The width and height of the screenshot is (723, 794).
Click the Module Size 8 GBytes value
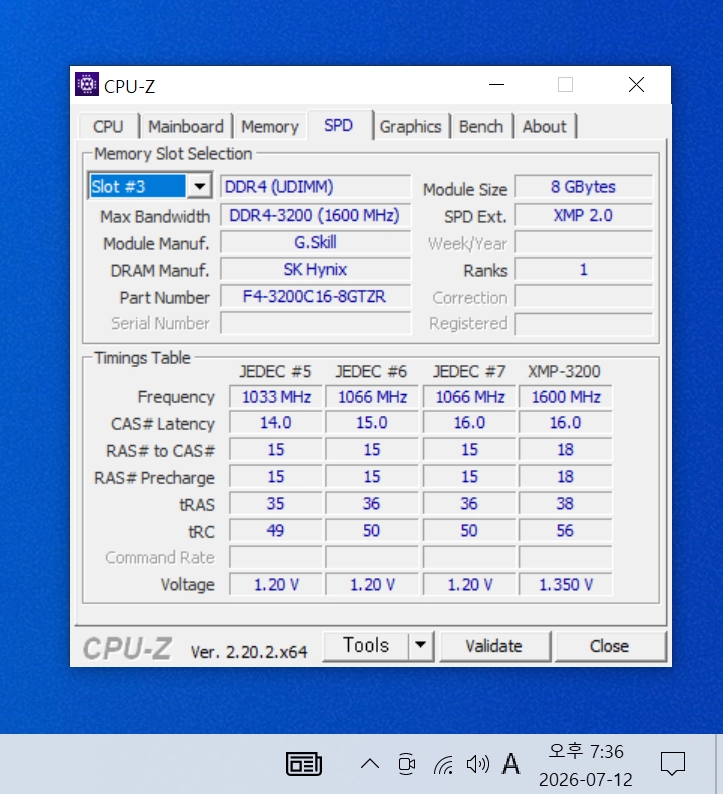tap(584, 187)
